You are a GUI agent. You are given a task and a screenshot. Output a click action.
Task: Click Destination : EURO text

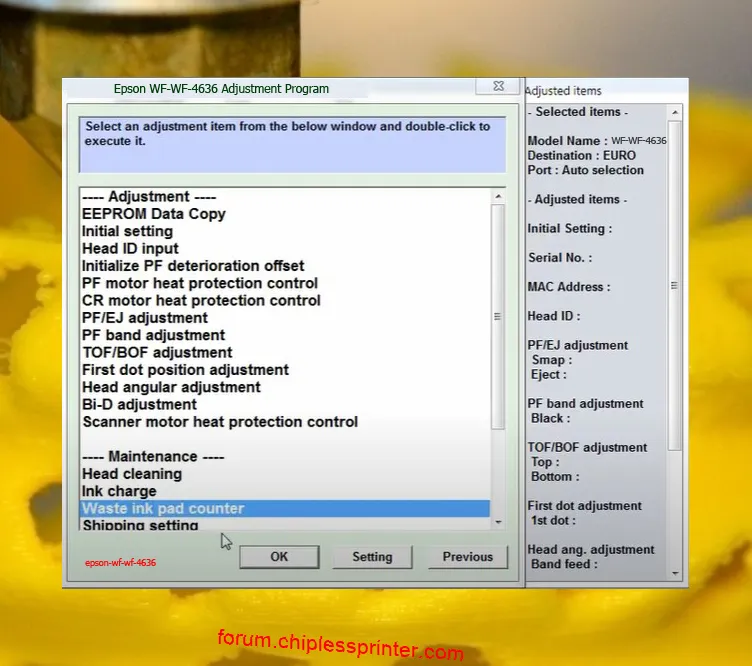coord(581,155)
